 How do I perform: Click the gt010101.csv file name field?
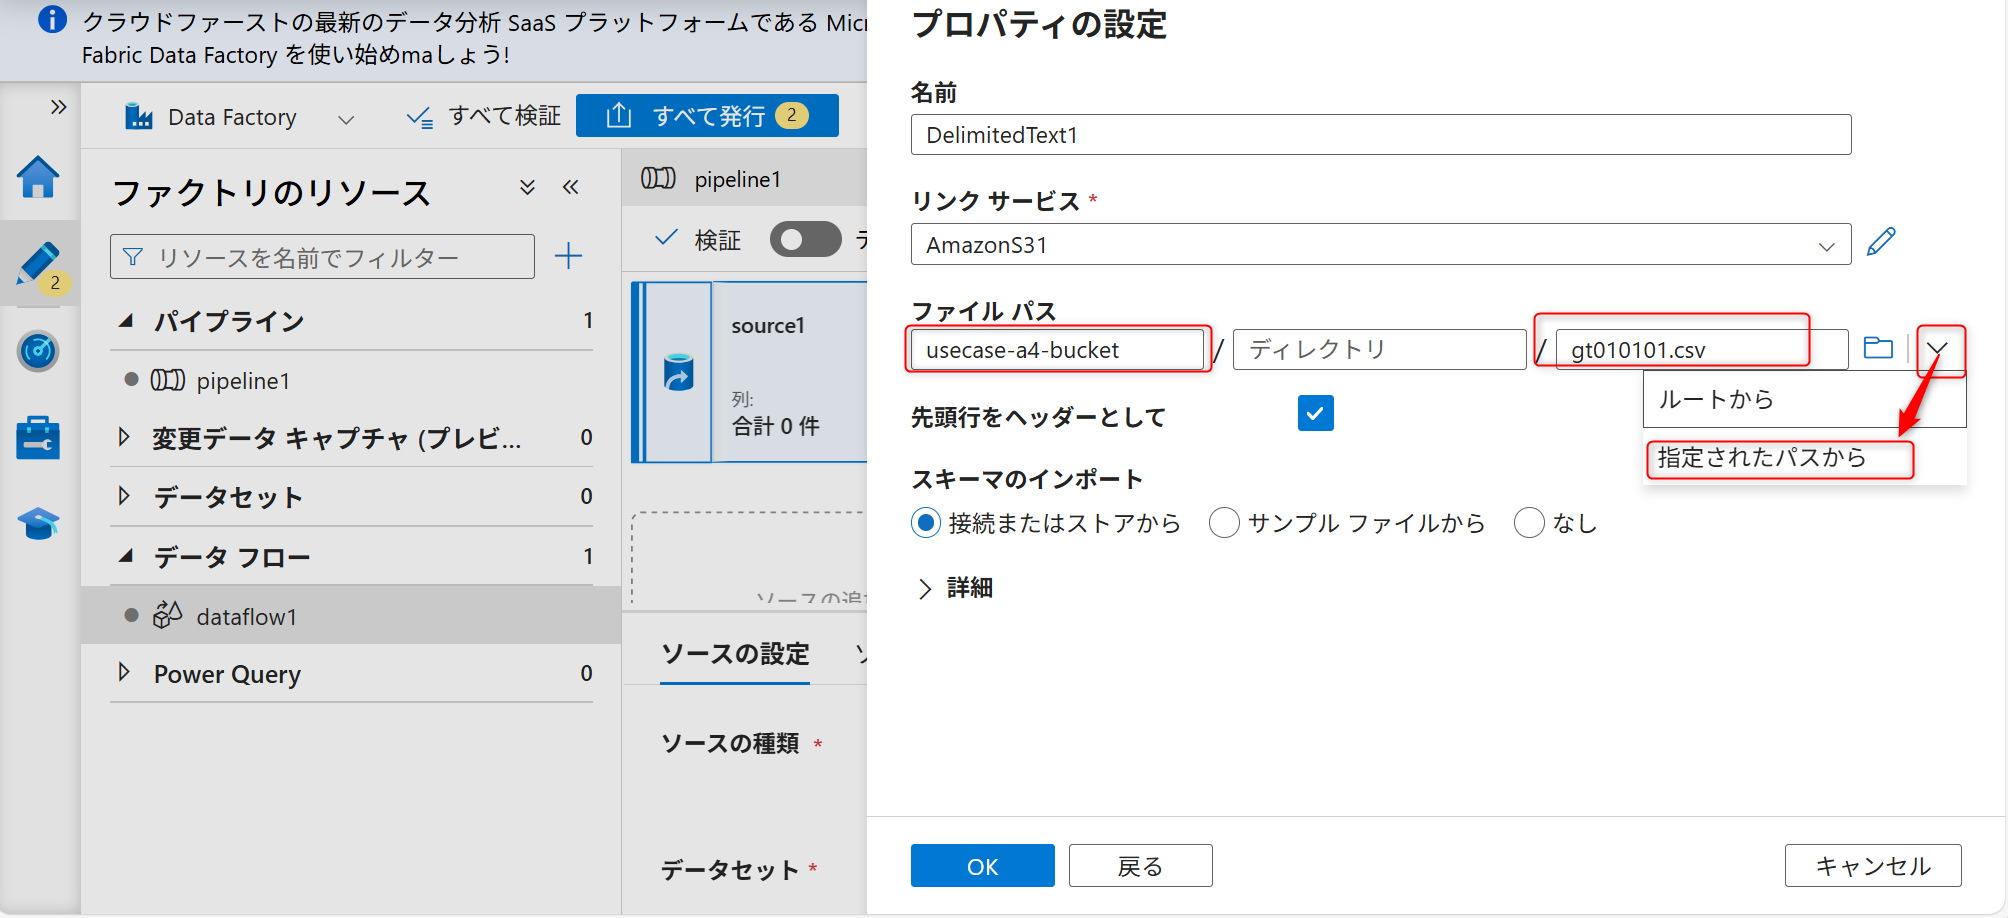(1680, 349)
